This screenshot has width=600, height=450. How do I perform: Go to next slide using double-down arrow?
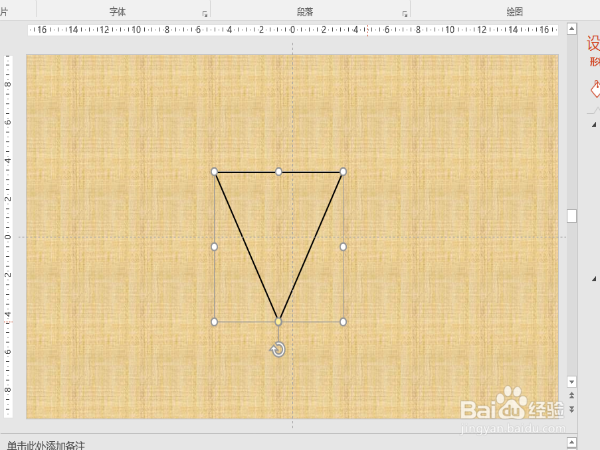coord(572,409)
